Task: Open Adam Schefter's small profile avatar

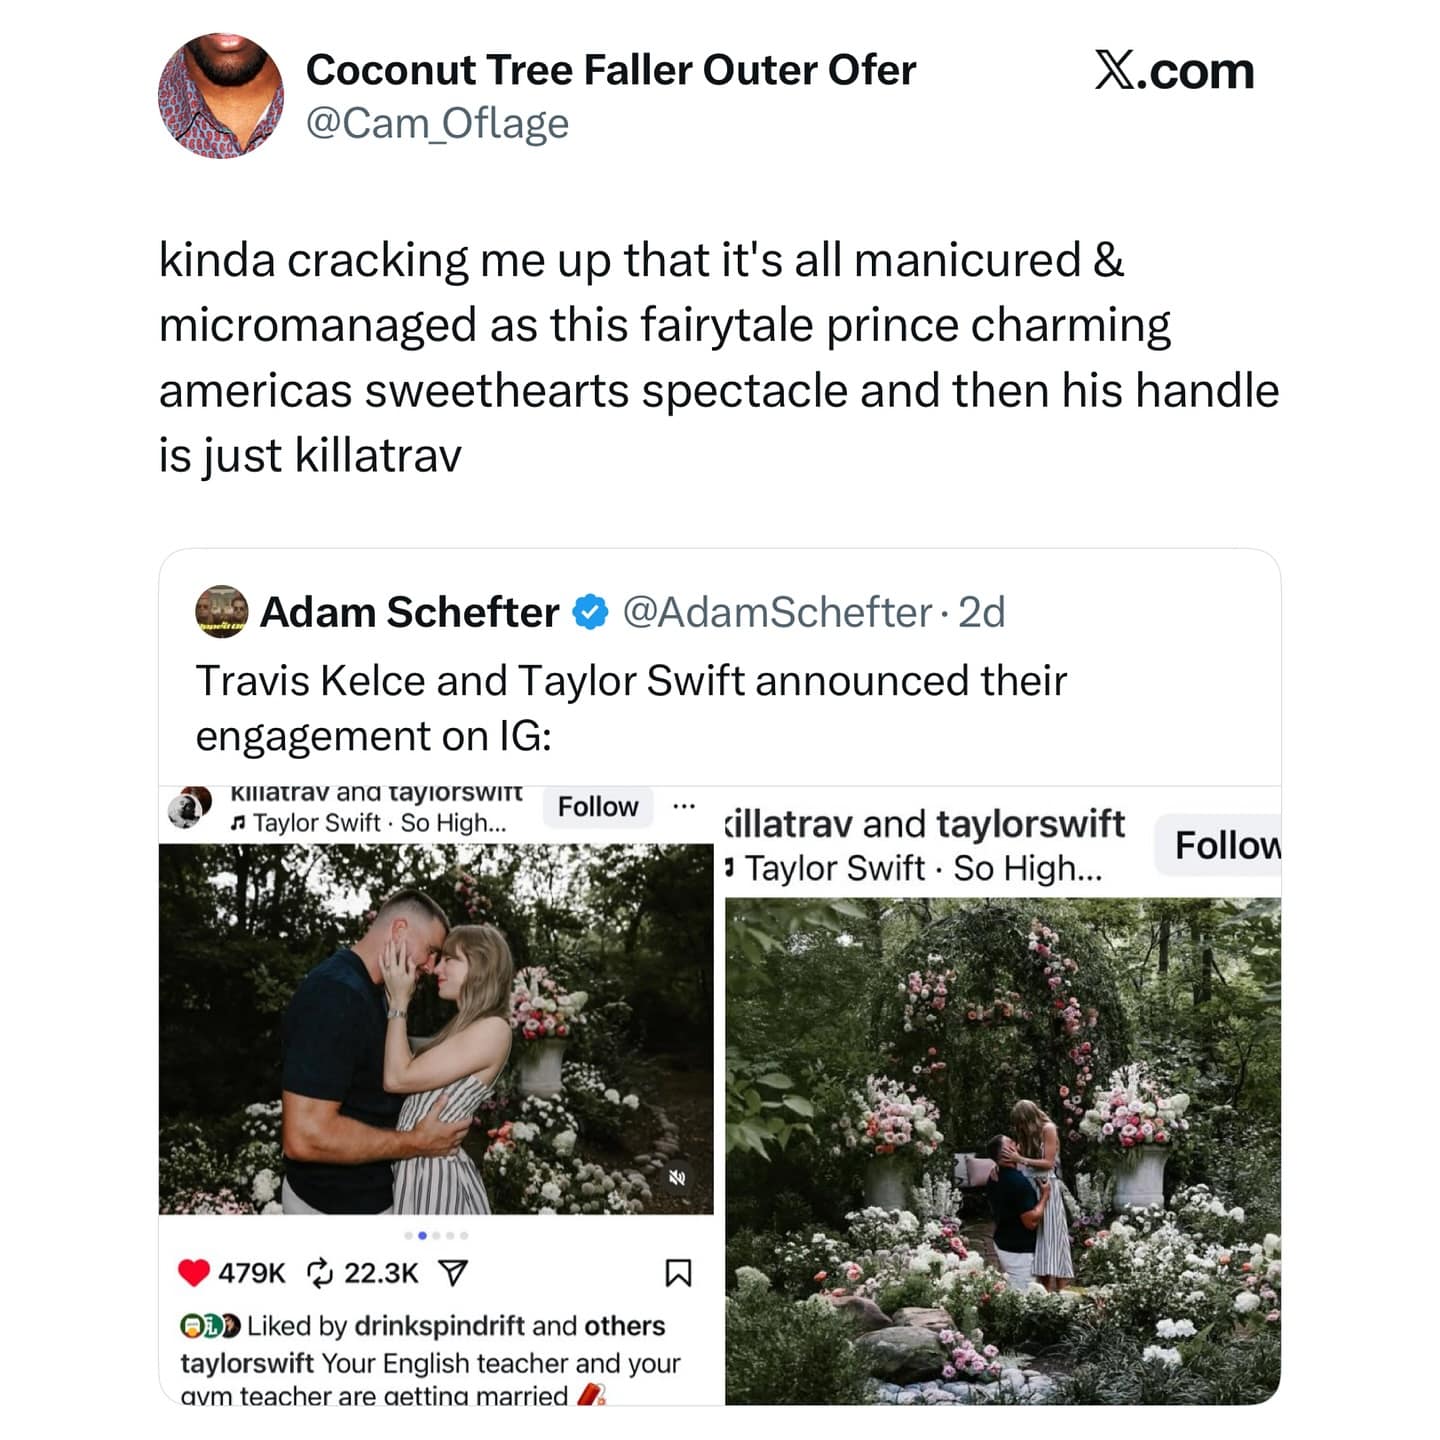Action: (221, 612)
